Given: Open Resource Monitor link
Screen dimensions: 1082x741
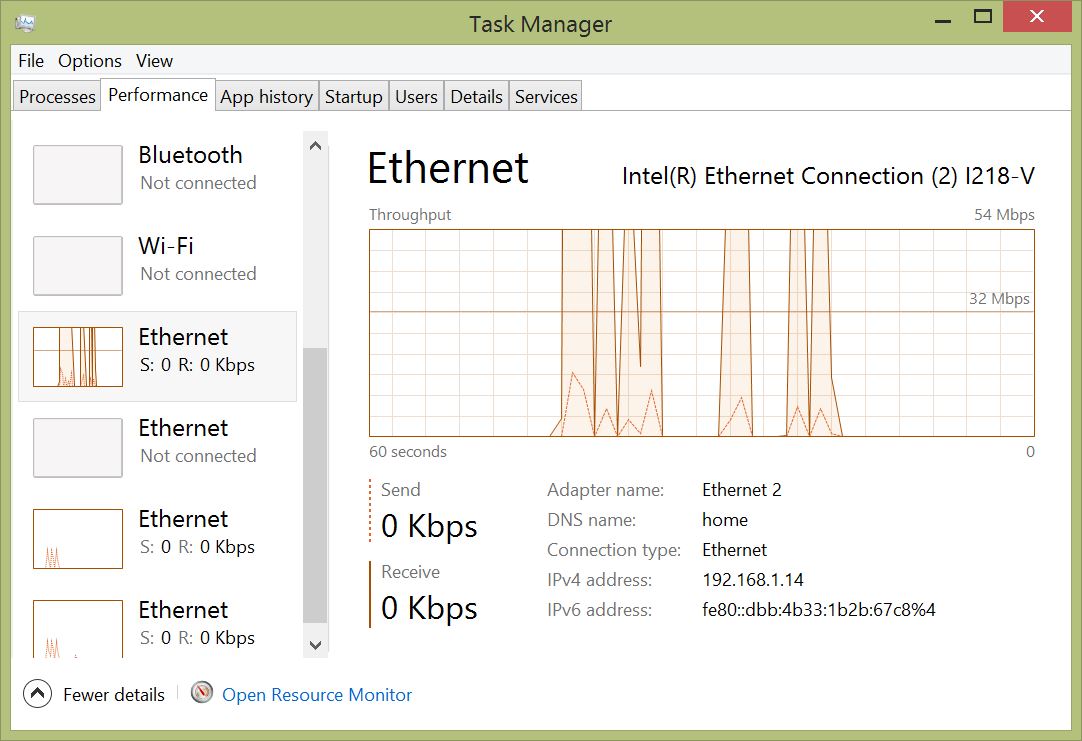Looking at the screenshot, I should click(317, 695).
